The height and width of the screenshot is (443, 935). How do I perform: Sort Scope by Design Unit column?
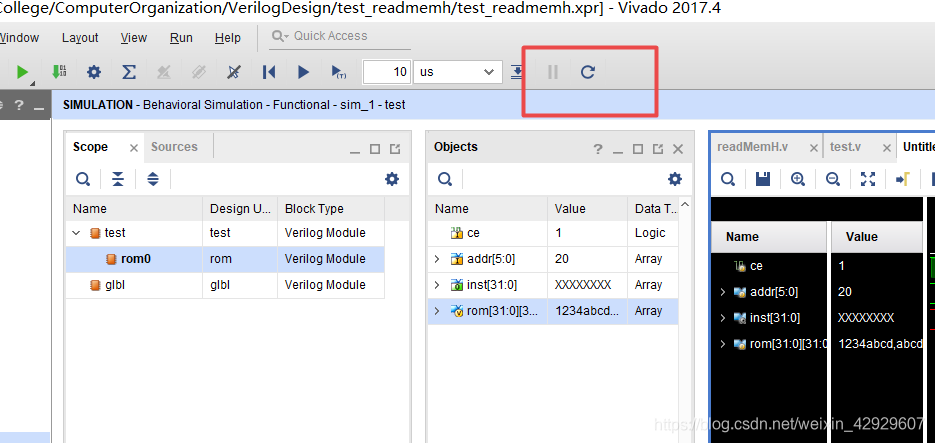[240, 209]
